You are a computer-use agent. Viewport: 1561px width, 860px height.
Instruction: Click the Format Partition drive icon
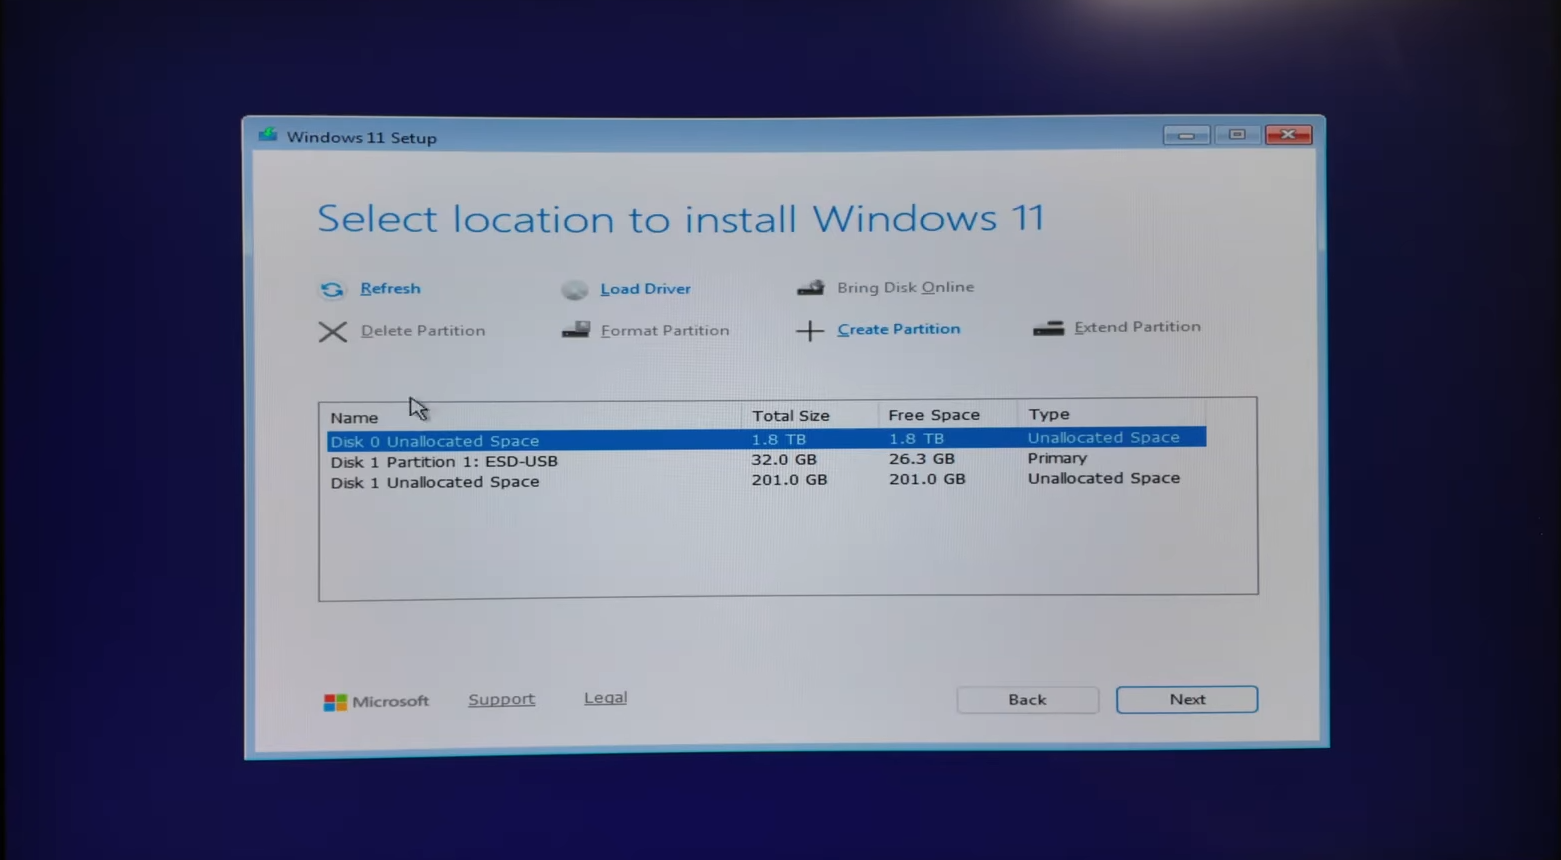(576, 329)
